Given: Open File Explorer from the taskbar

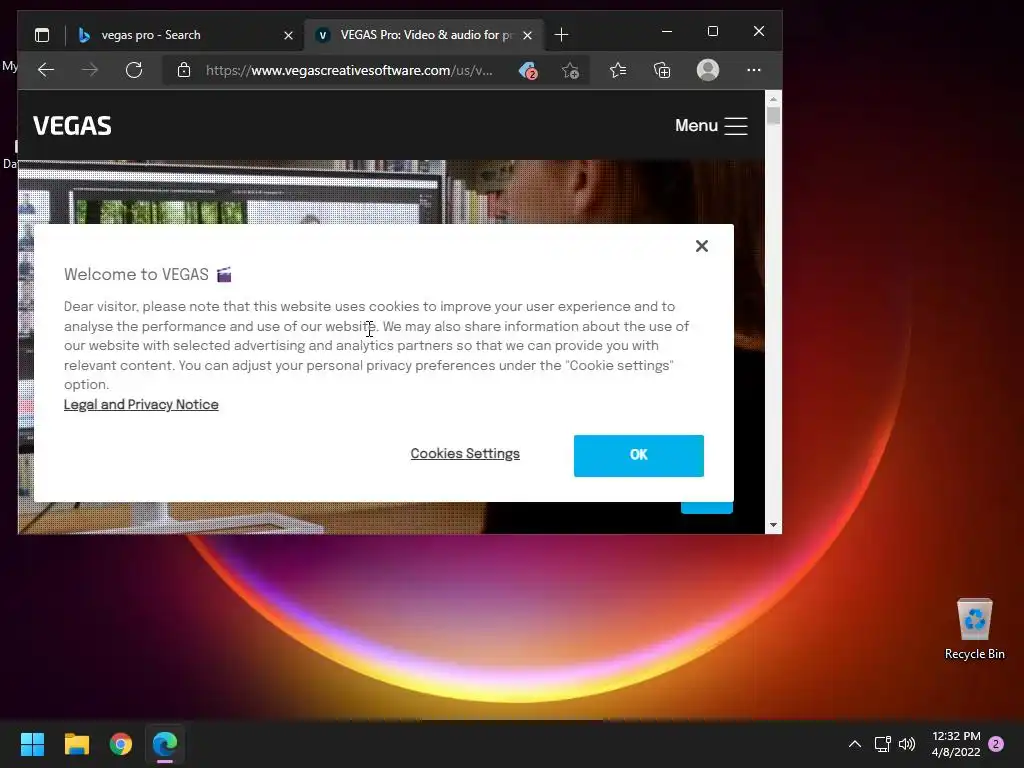Looking at the screenshot, I should [76, 744].
